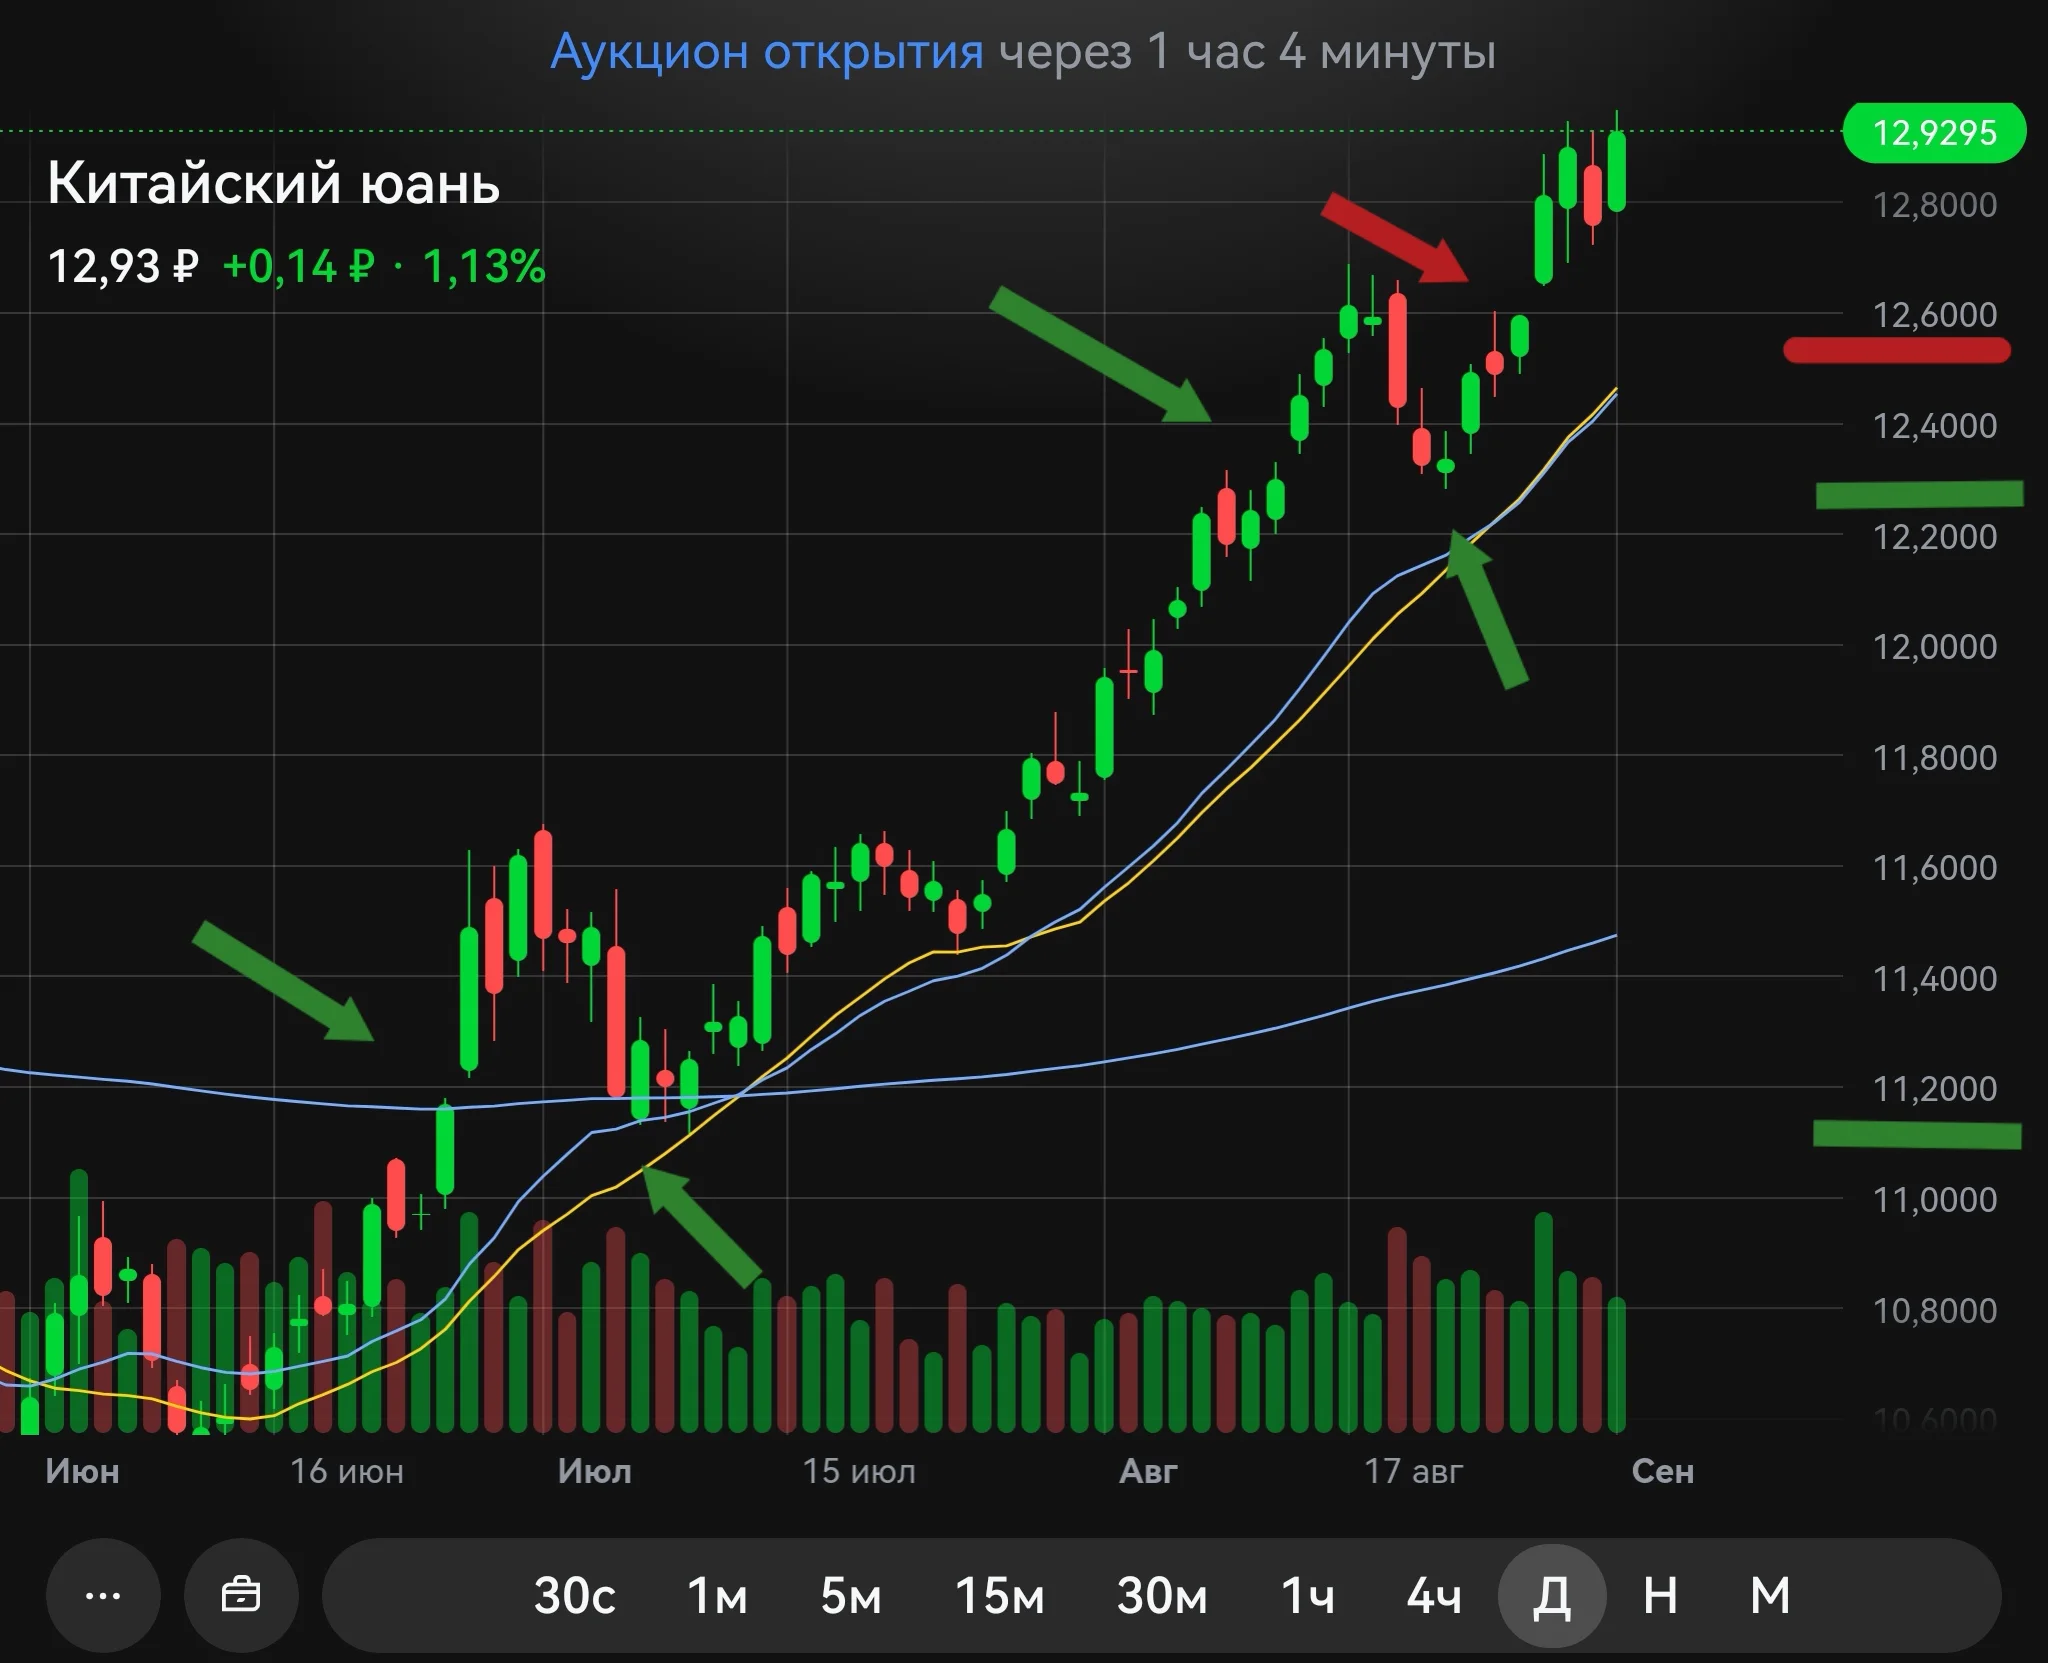Tap the 10,8000 price axis label
2048x1663 pixels.
[1934, 1311]
